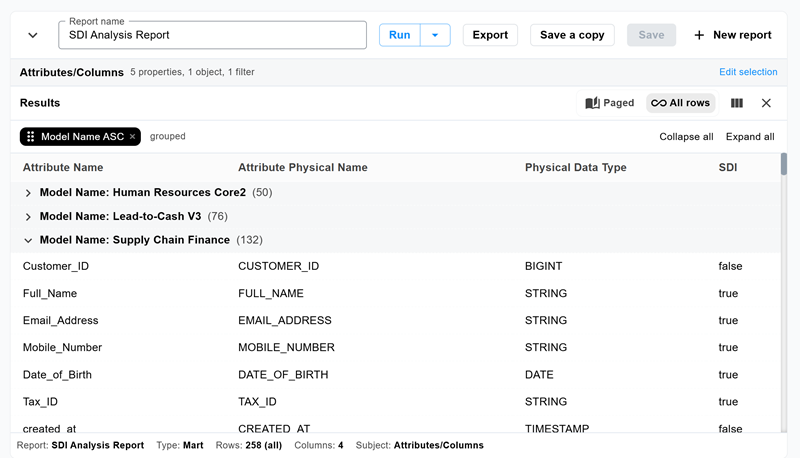Click Save a copy

point(572,35)
